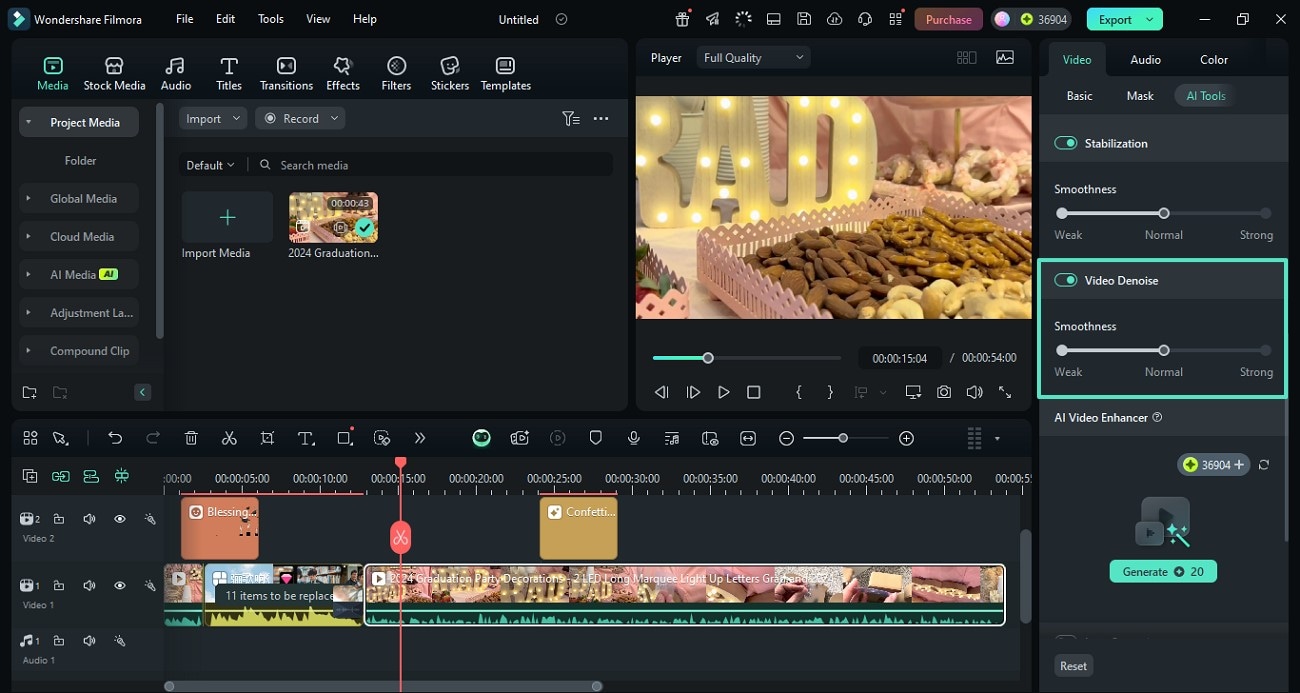Viewport: 1300px width, 693px height.
Task: Click the Undo arrow in timeline toolbar
Action: 115,438
